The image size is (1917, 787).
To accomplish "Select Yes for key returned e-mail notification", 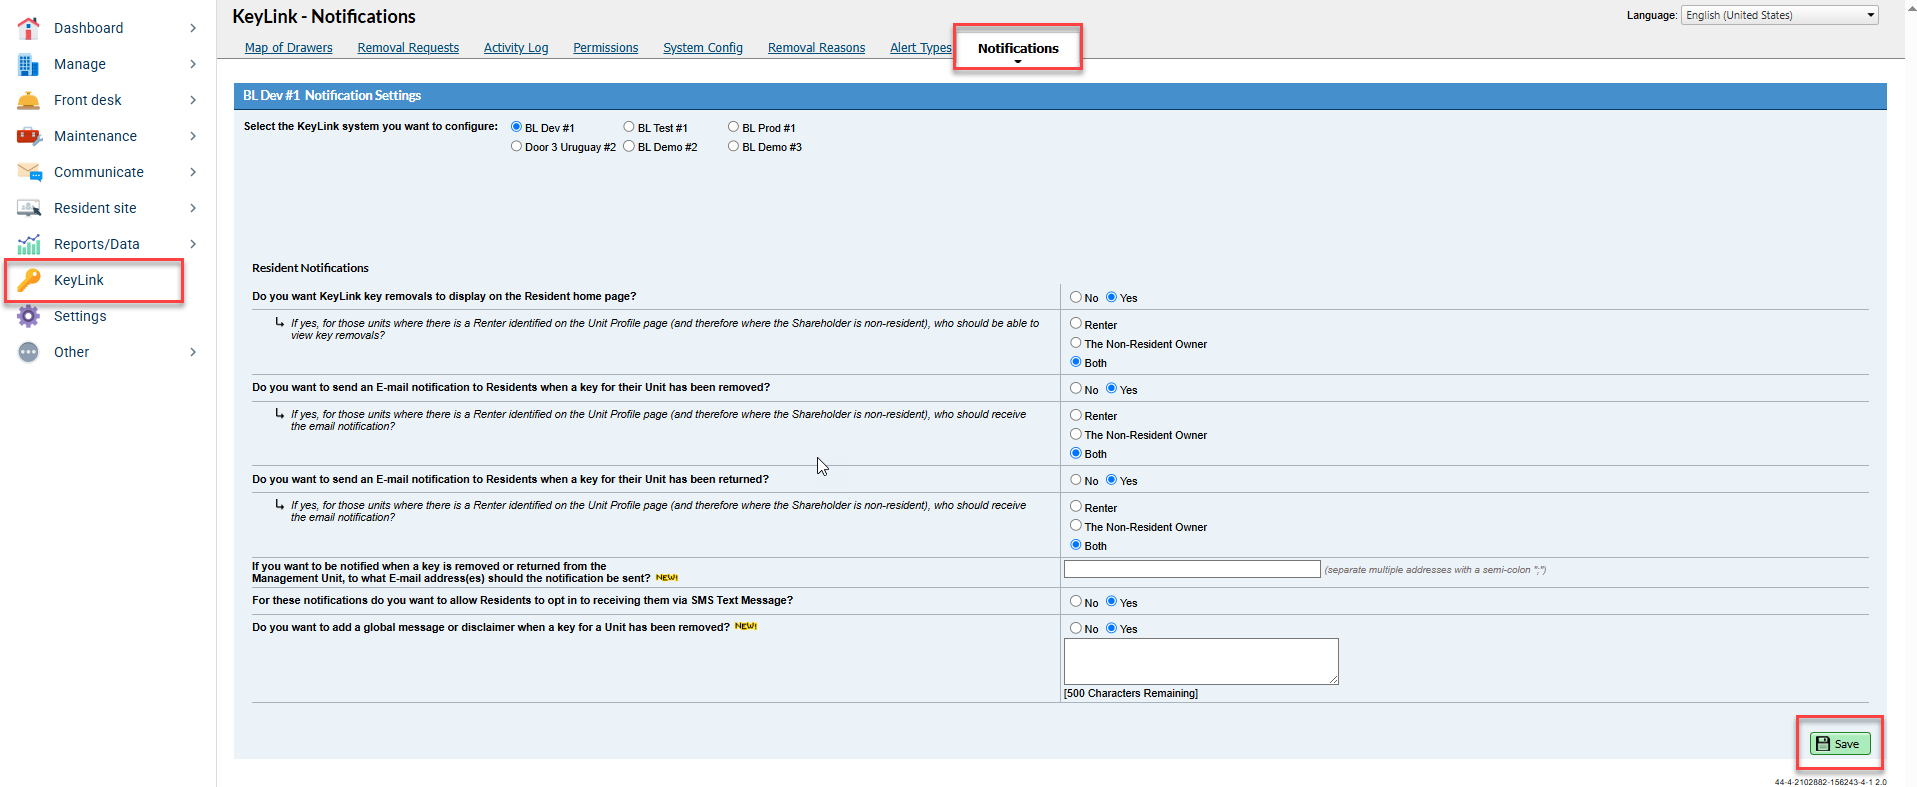I will coord(1111,480).
